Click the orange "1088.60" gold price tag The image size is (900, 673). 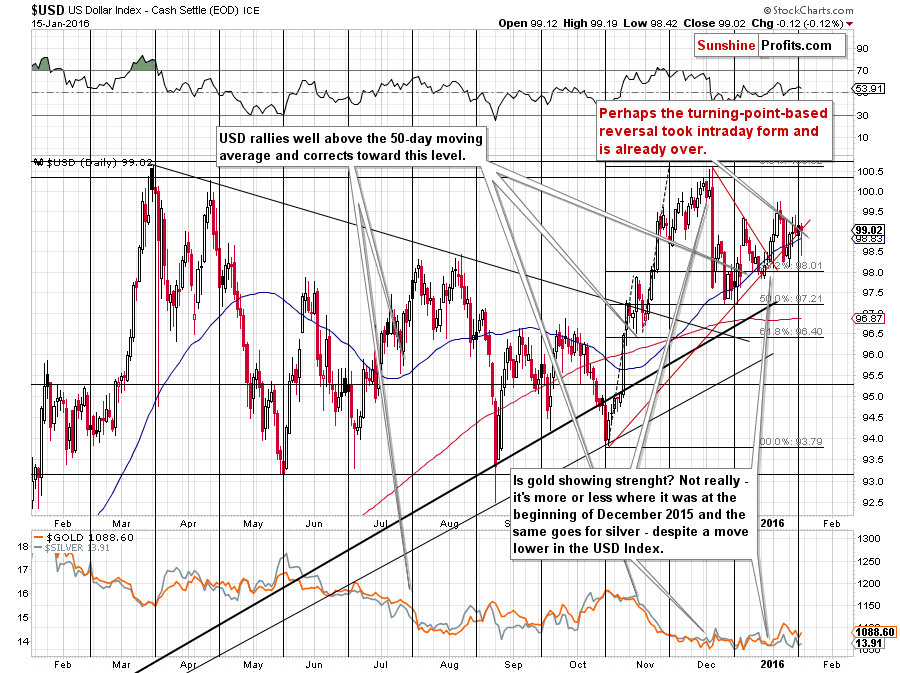pos(875,632)
